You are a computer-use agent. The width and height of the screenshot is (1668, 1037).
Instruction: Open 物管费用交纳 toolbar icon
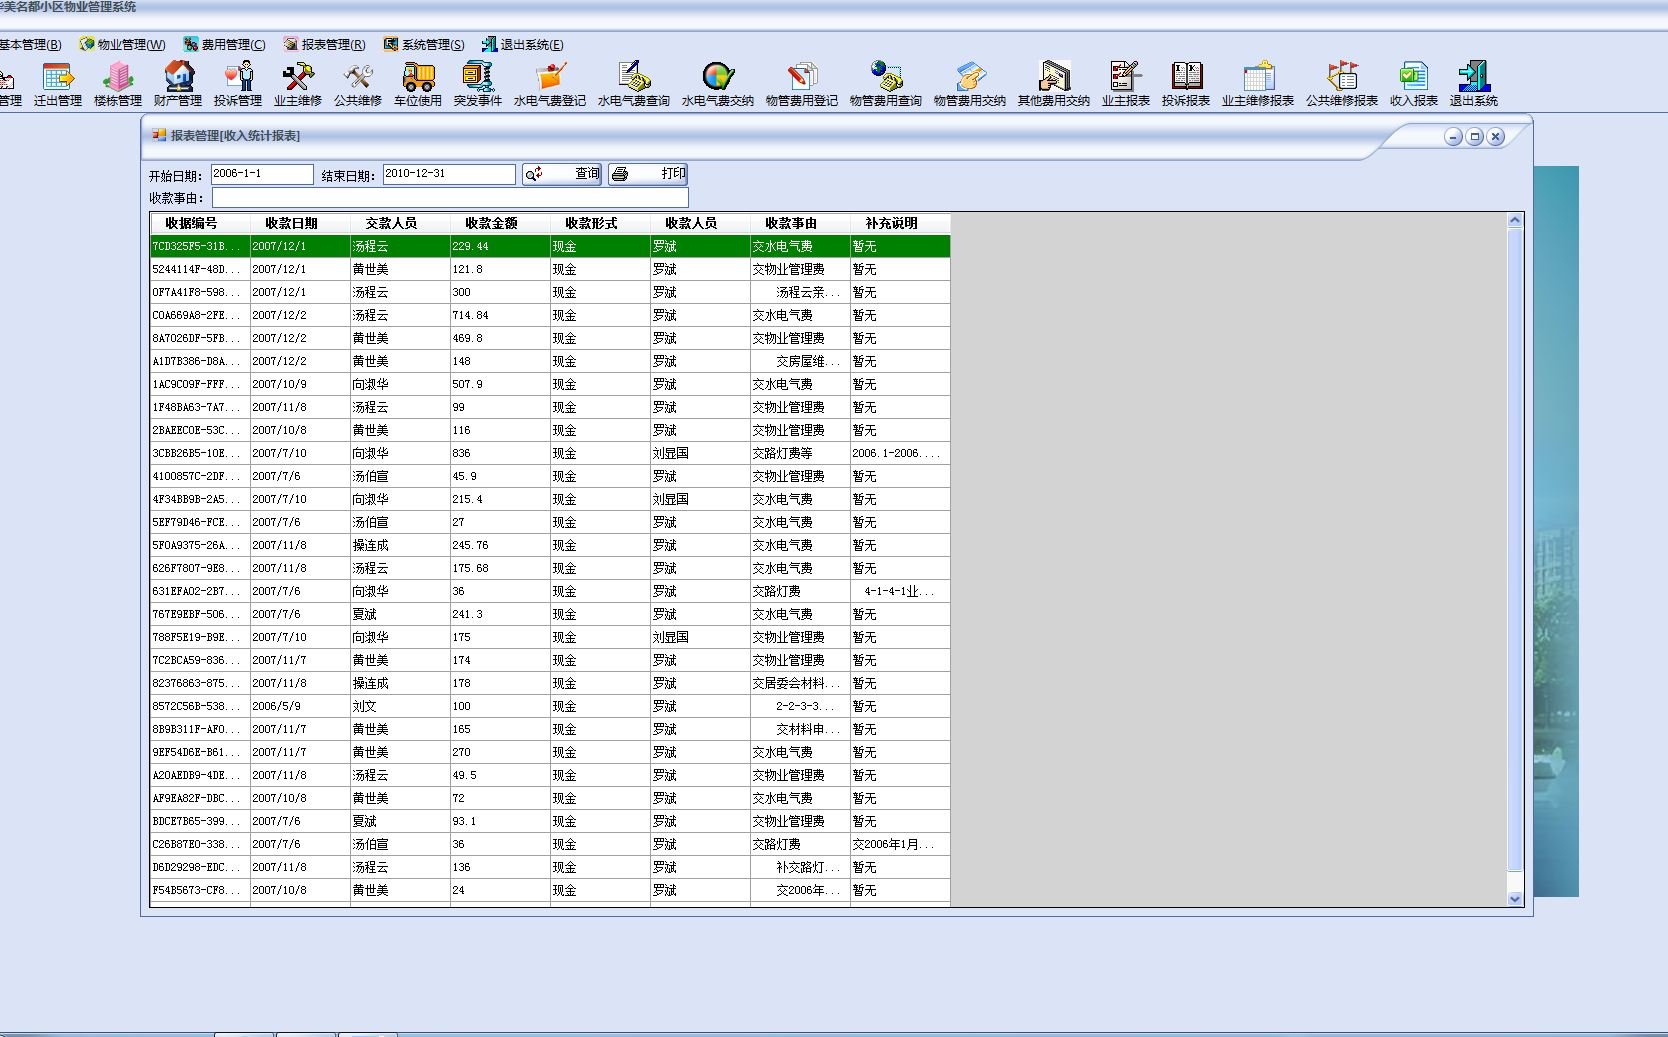point(970,84)
